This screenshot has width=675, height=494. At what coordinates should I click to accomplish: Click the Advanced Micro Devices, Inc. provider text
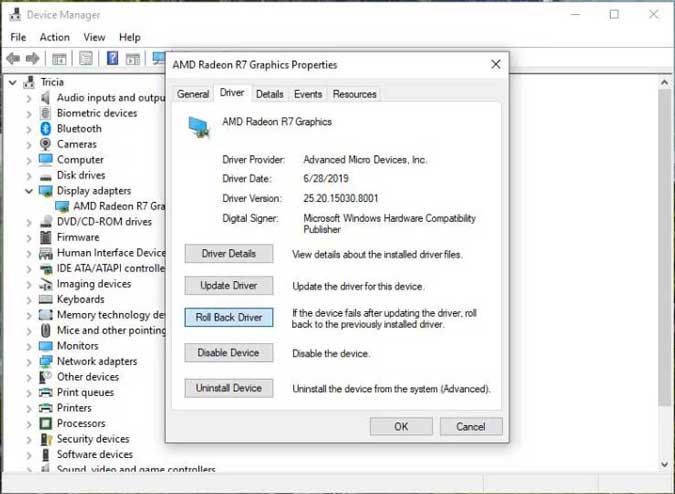365,160
